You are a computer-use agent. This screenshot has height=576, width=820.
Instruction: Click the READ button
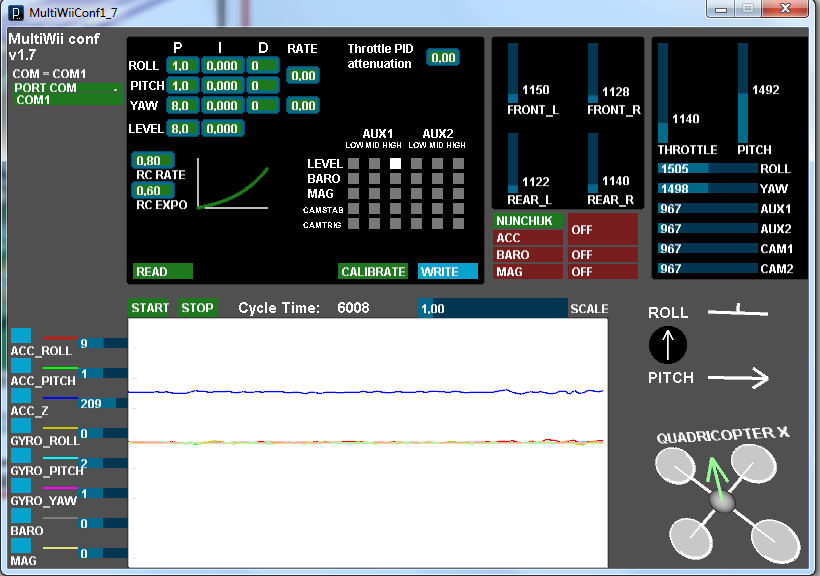[163, 272]
